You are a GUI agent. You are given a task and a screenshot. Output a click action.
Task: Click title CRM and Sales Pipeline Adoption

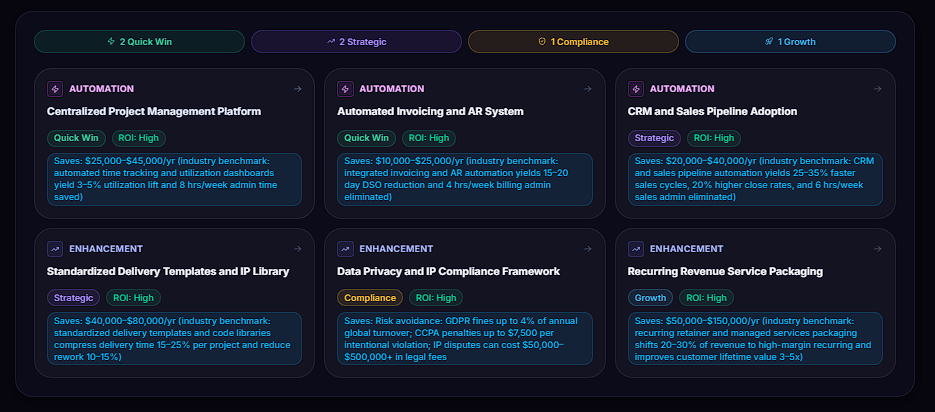coord(712,111)
